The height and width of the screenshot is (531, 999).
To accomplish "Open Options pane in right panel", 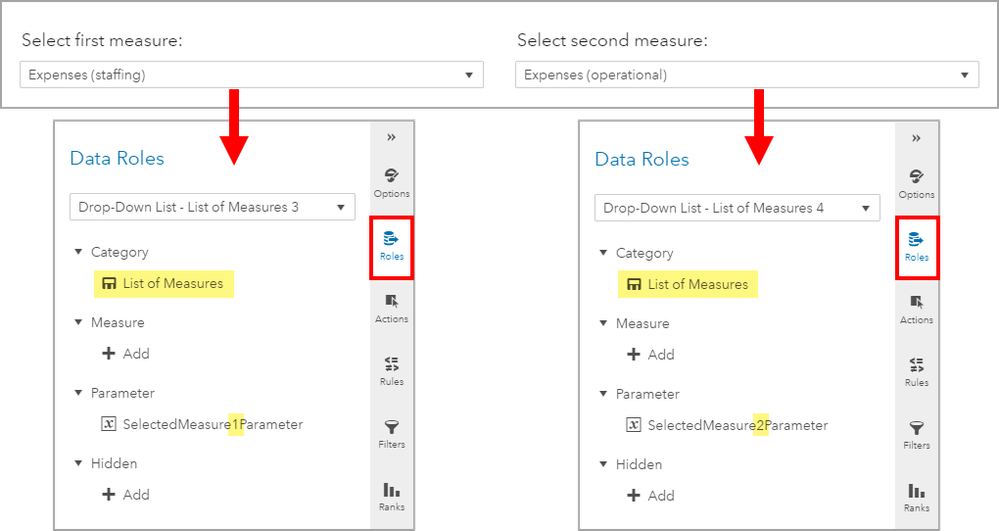I will pos(916,181).
